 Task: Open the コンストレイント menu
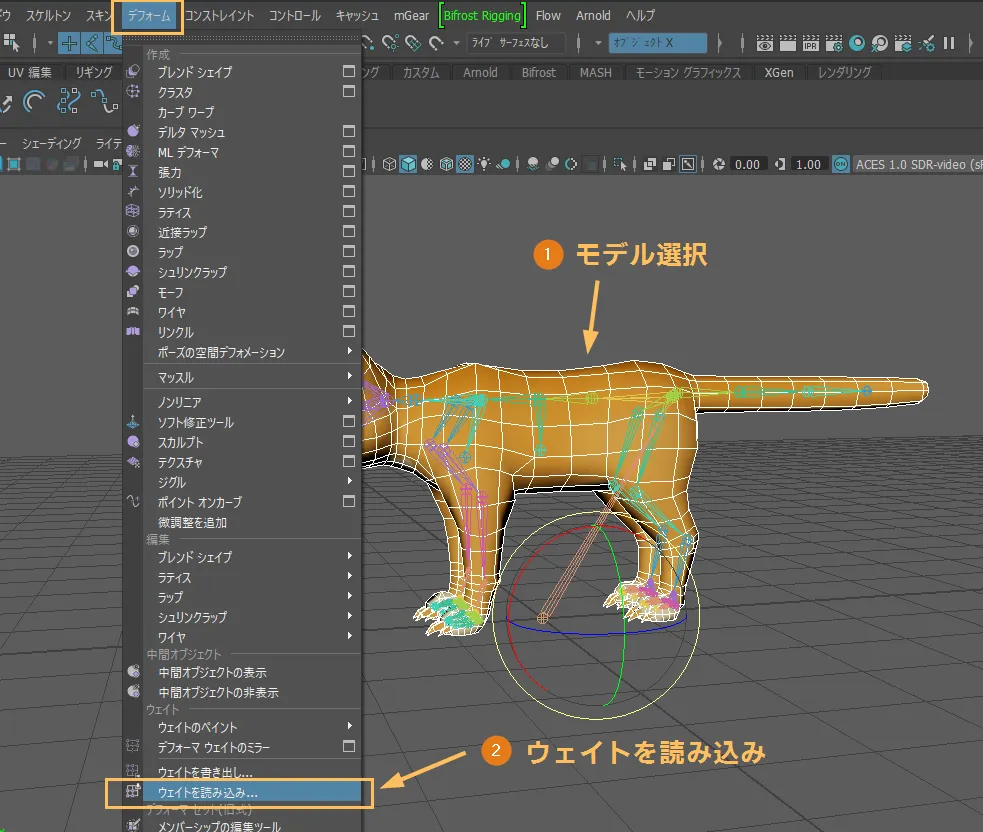pyautogui.click(x=219, y=16)
